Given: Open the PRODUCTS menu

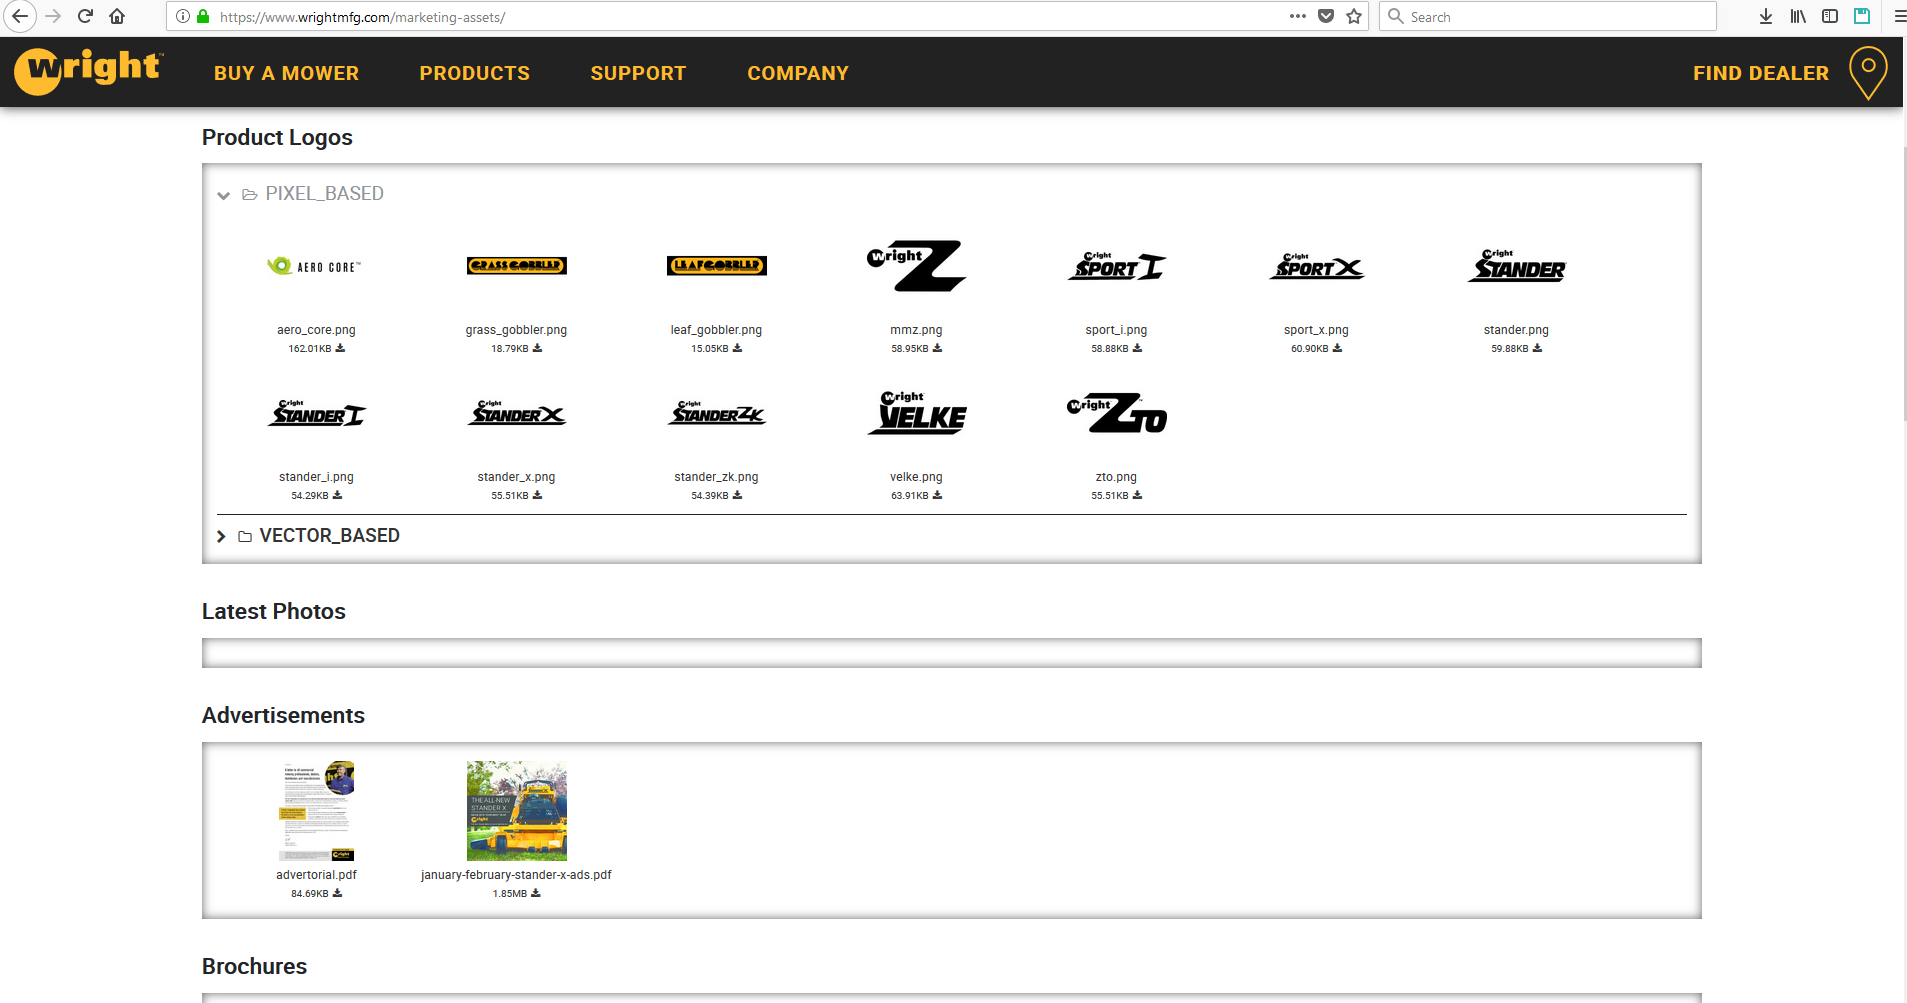Looking at the screenshot, I should pos(475,73).
